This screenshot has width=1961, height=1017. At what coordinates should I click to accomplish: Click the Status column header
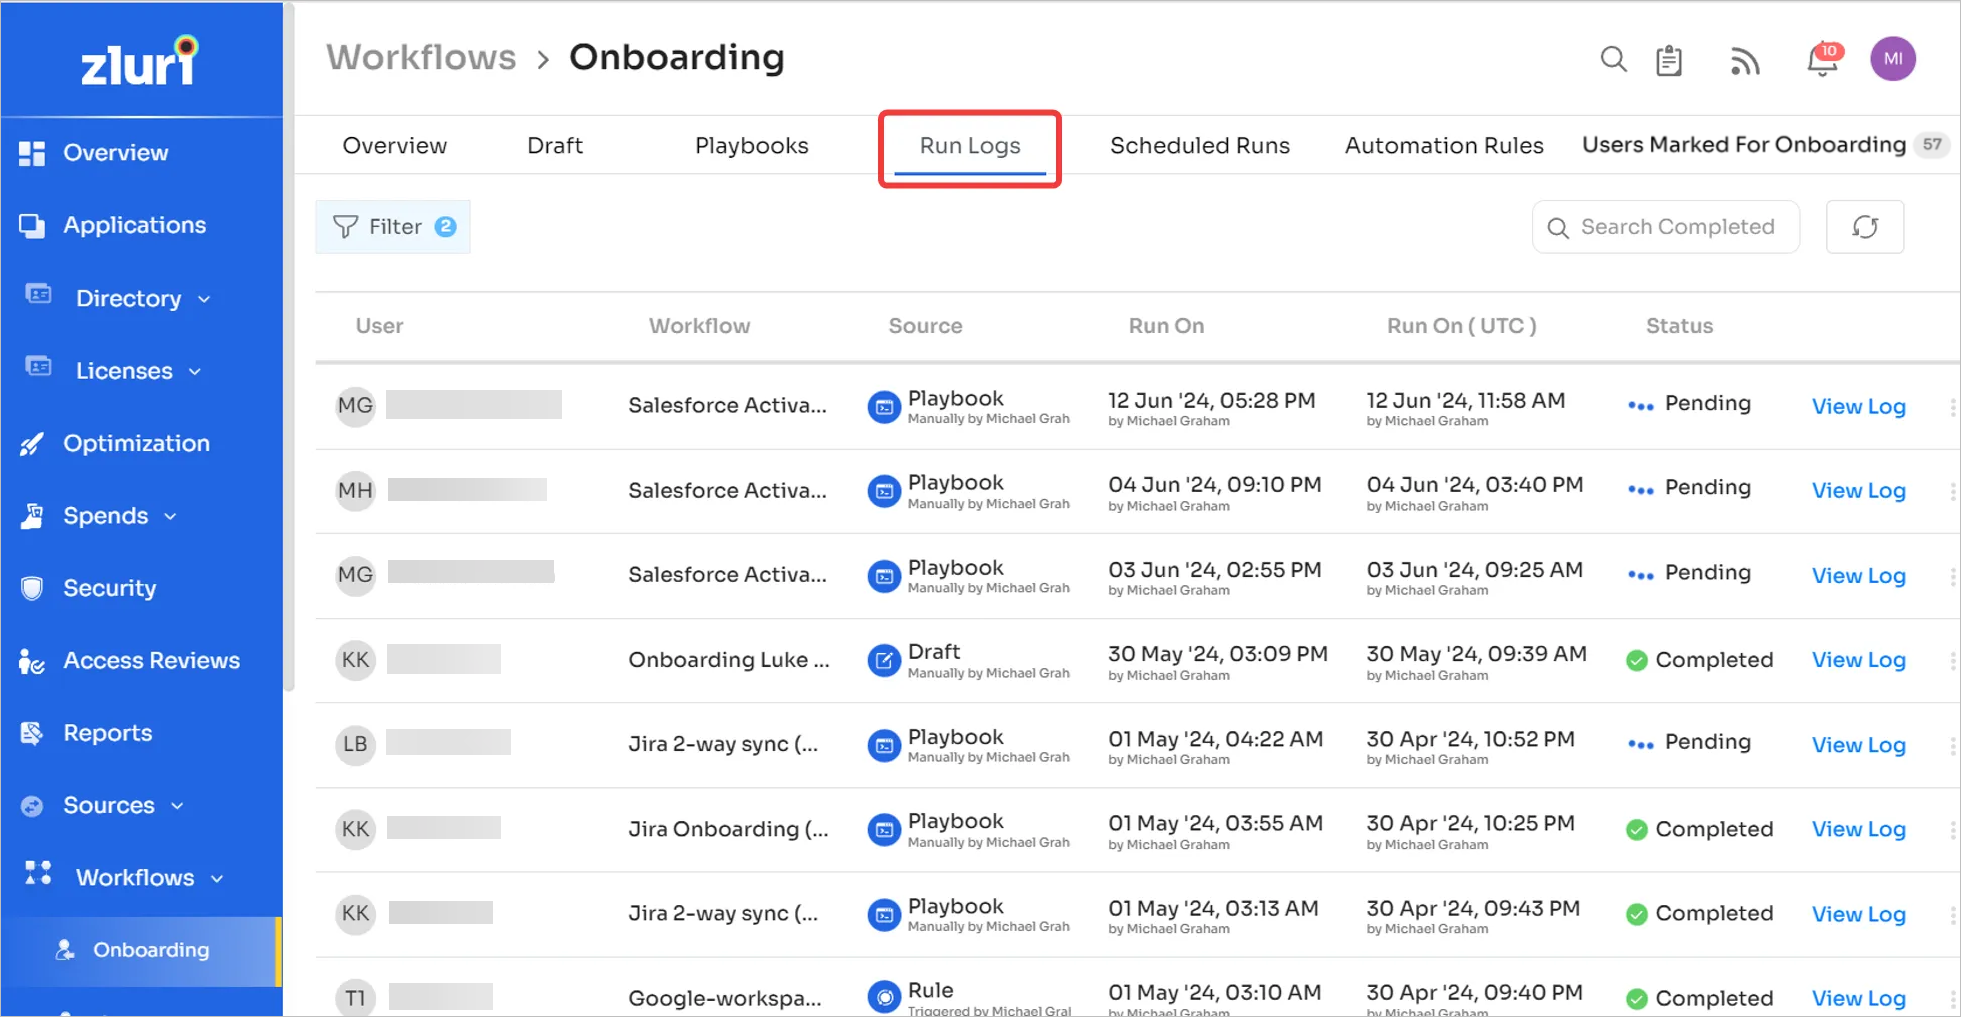coord(1679,326)
